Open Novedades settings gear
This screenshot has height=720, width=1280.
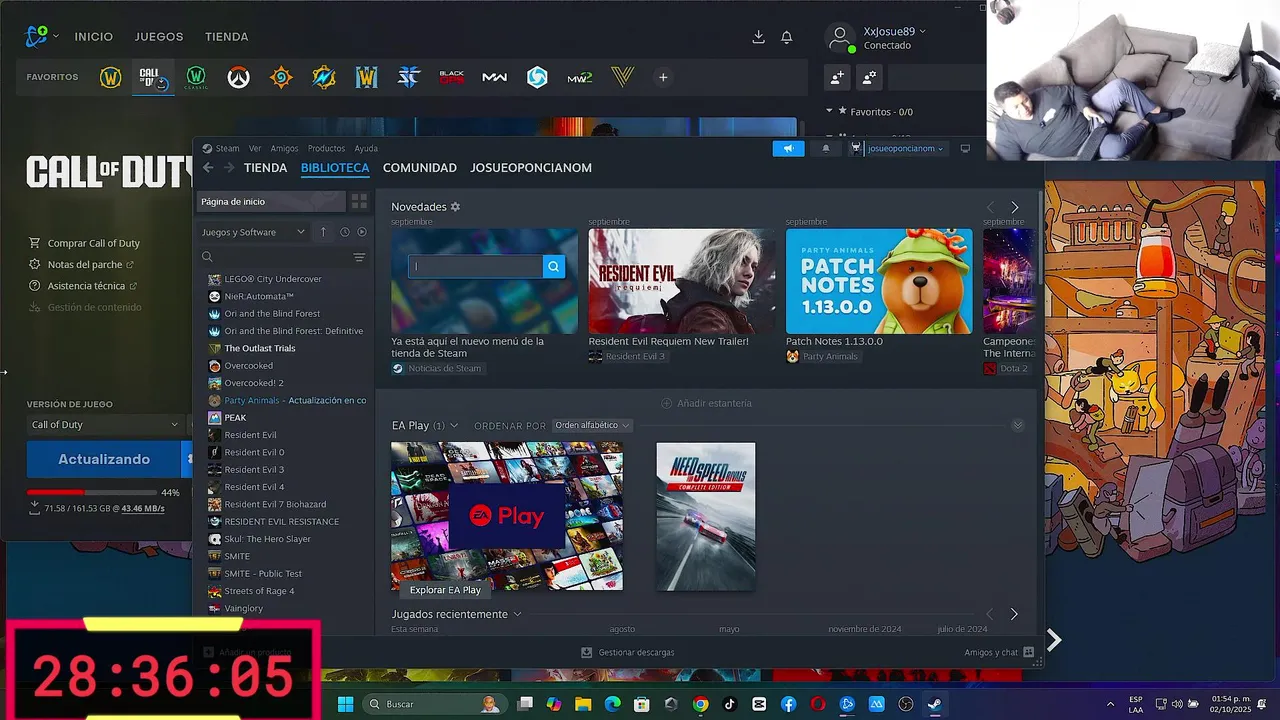pyautogui.click(x=455, y=207)
